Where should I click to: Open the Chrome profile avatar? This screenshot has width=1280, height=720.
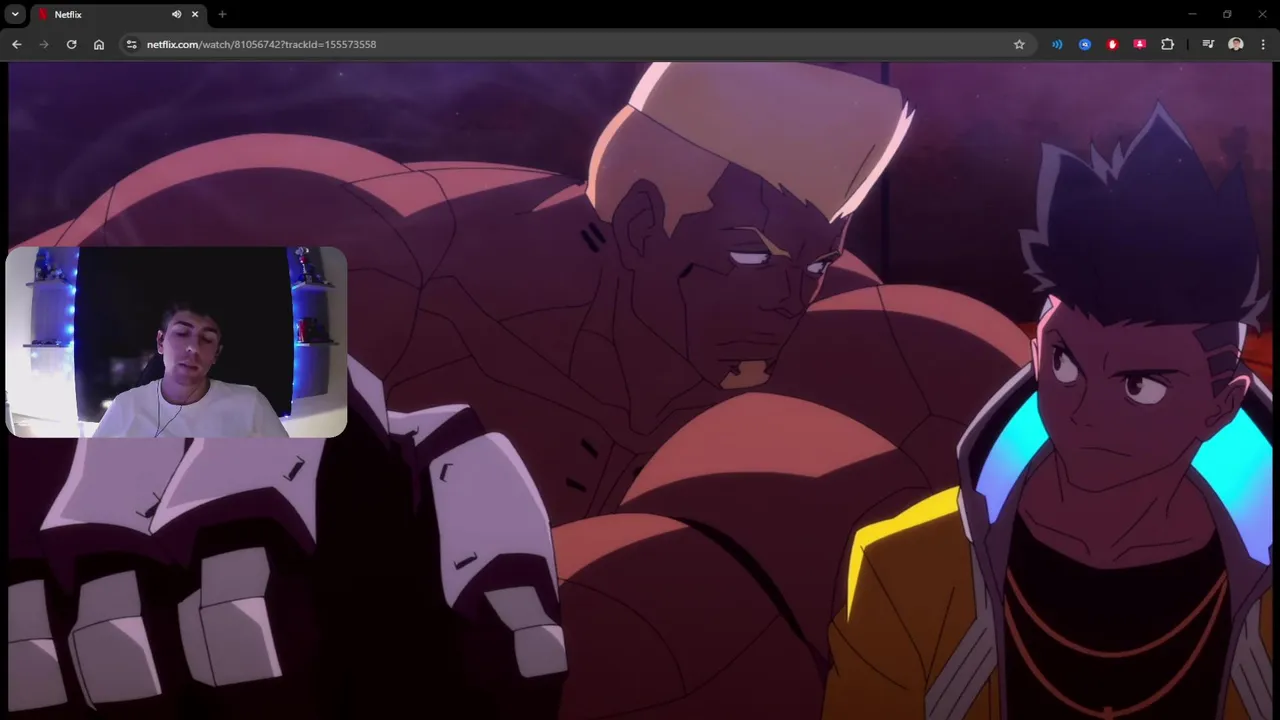[x=1236, y=44]
